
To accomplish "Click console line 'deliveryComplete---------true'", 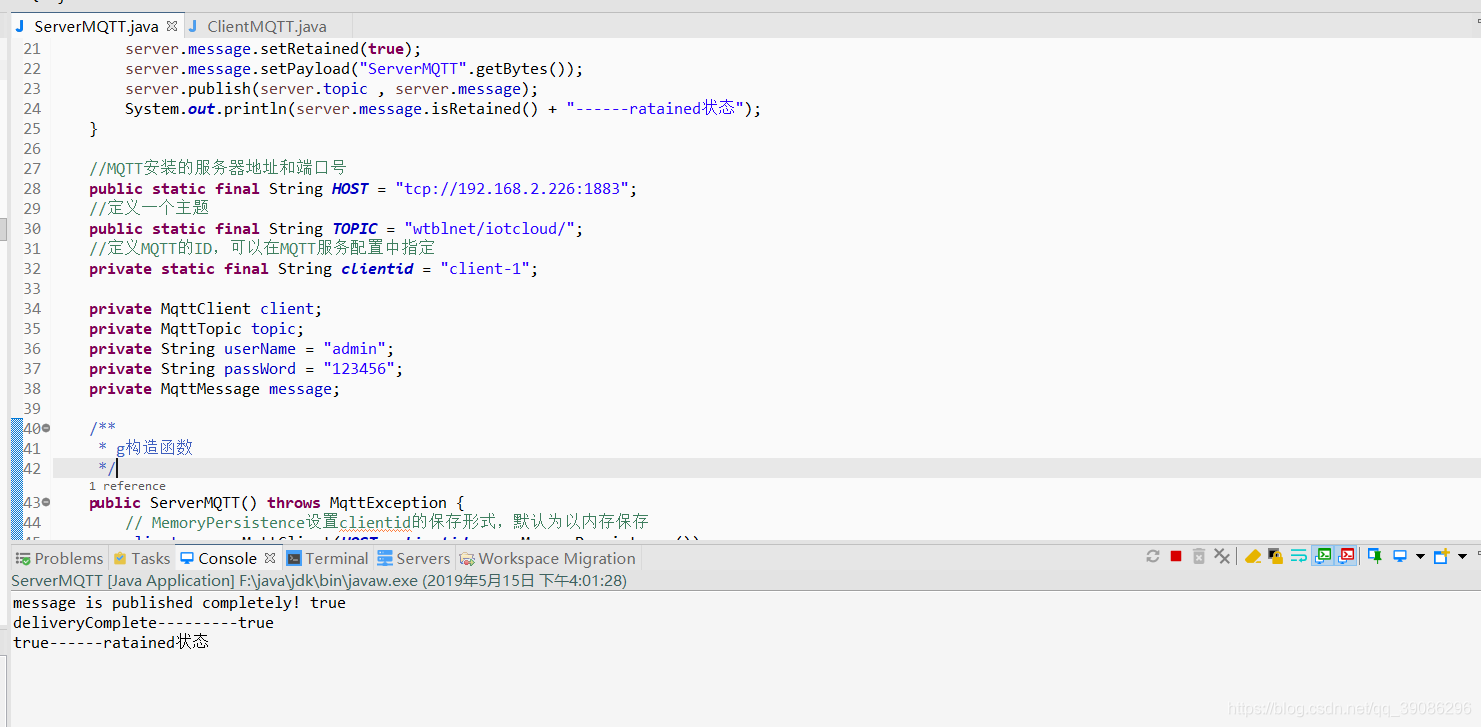I will point(143,623).
